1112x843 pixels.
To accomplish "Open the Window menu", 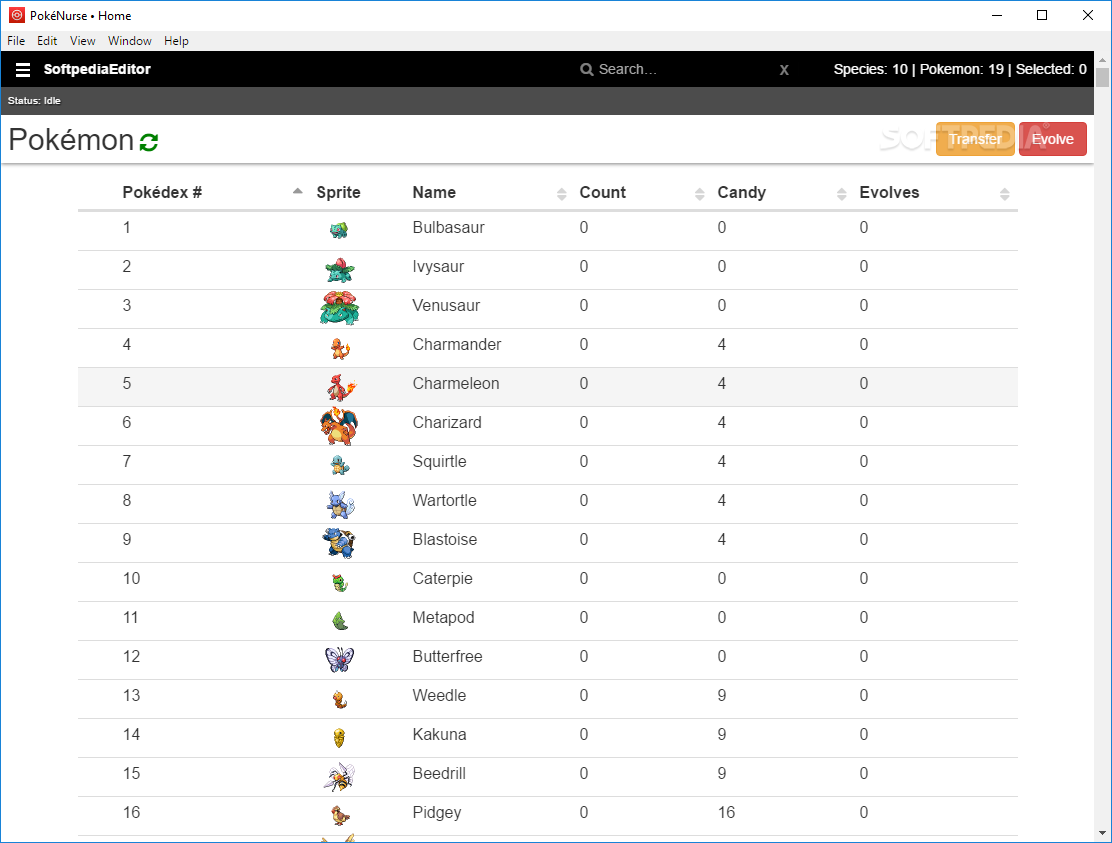I will click(x=130, y=40).
